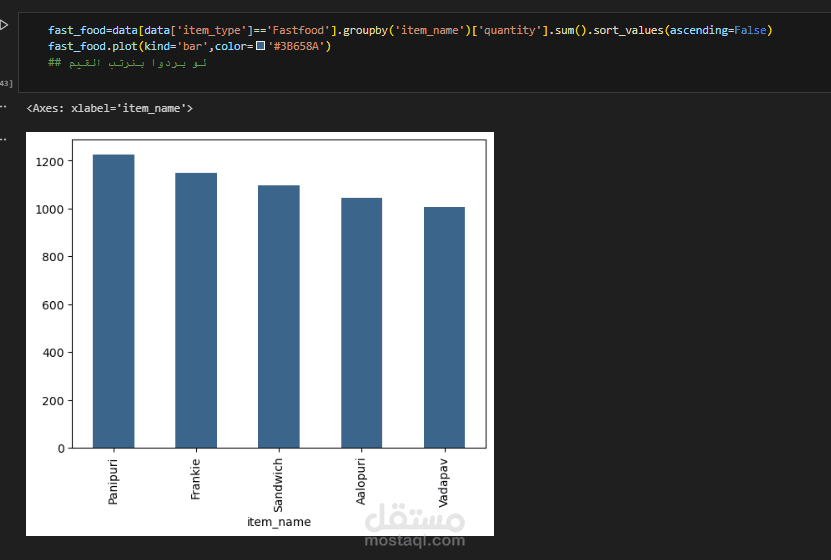Viewport: 831px width, 560px height.
Task: Click the 1200 y-axis tick label
Action: point(49,162)
